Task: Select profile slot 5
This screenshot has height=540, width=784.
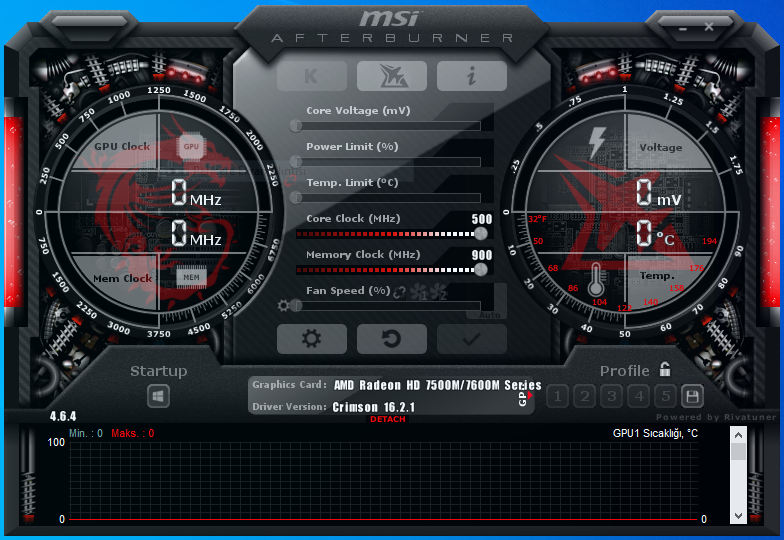Action: (666, 396)
